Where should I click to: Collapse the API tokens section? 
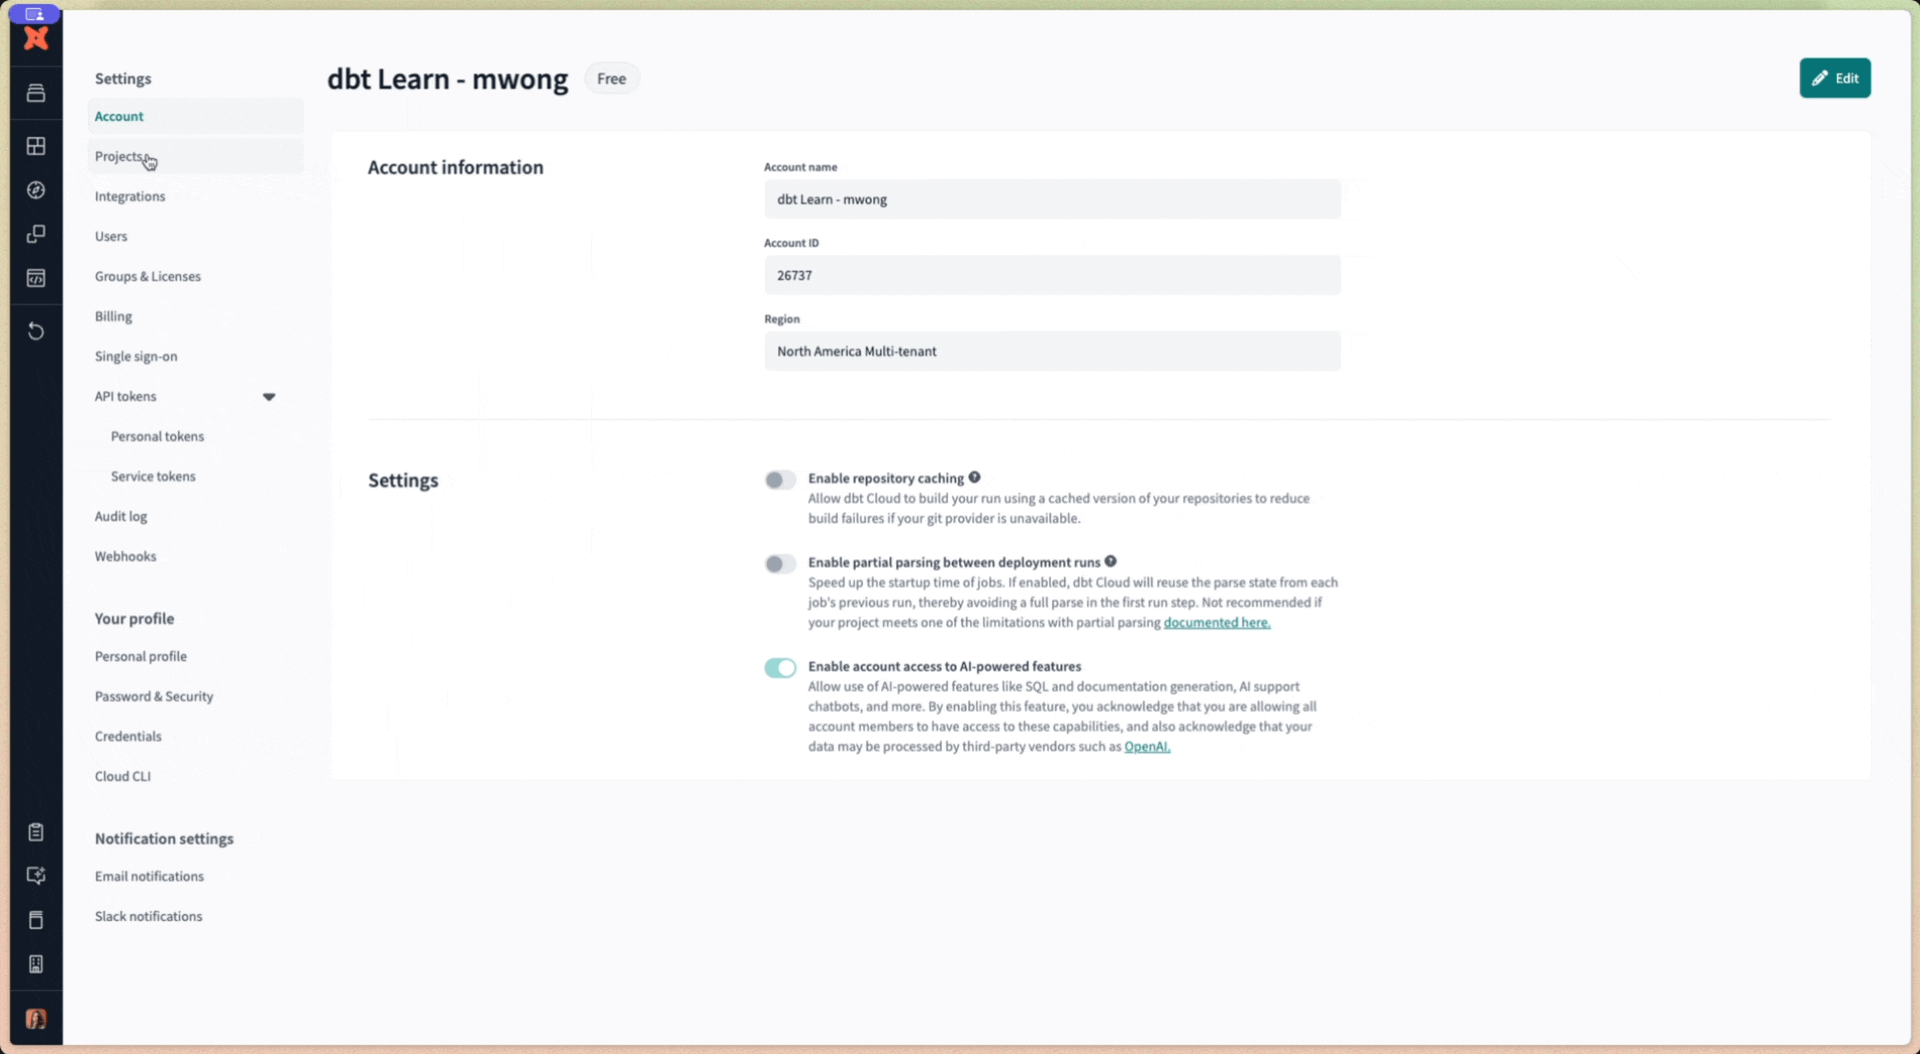click(x=269, y=396)
